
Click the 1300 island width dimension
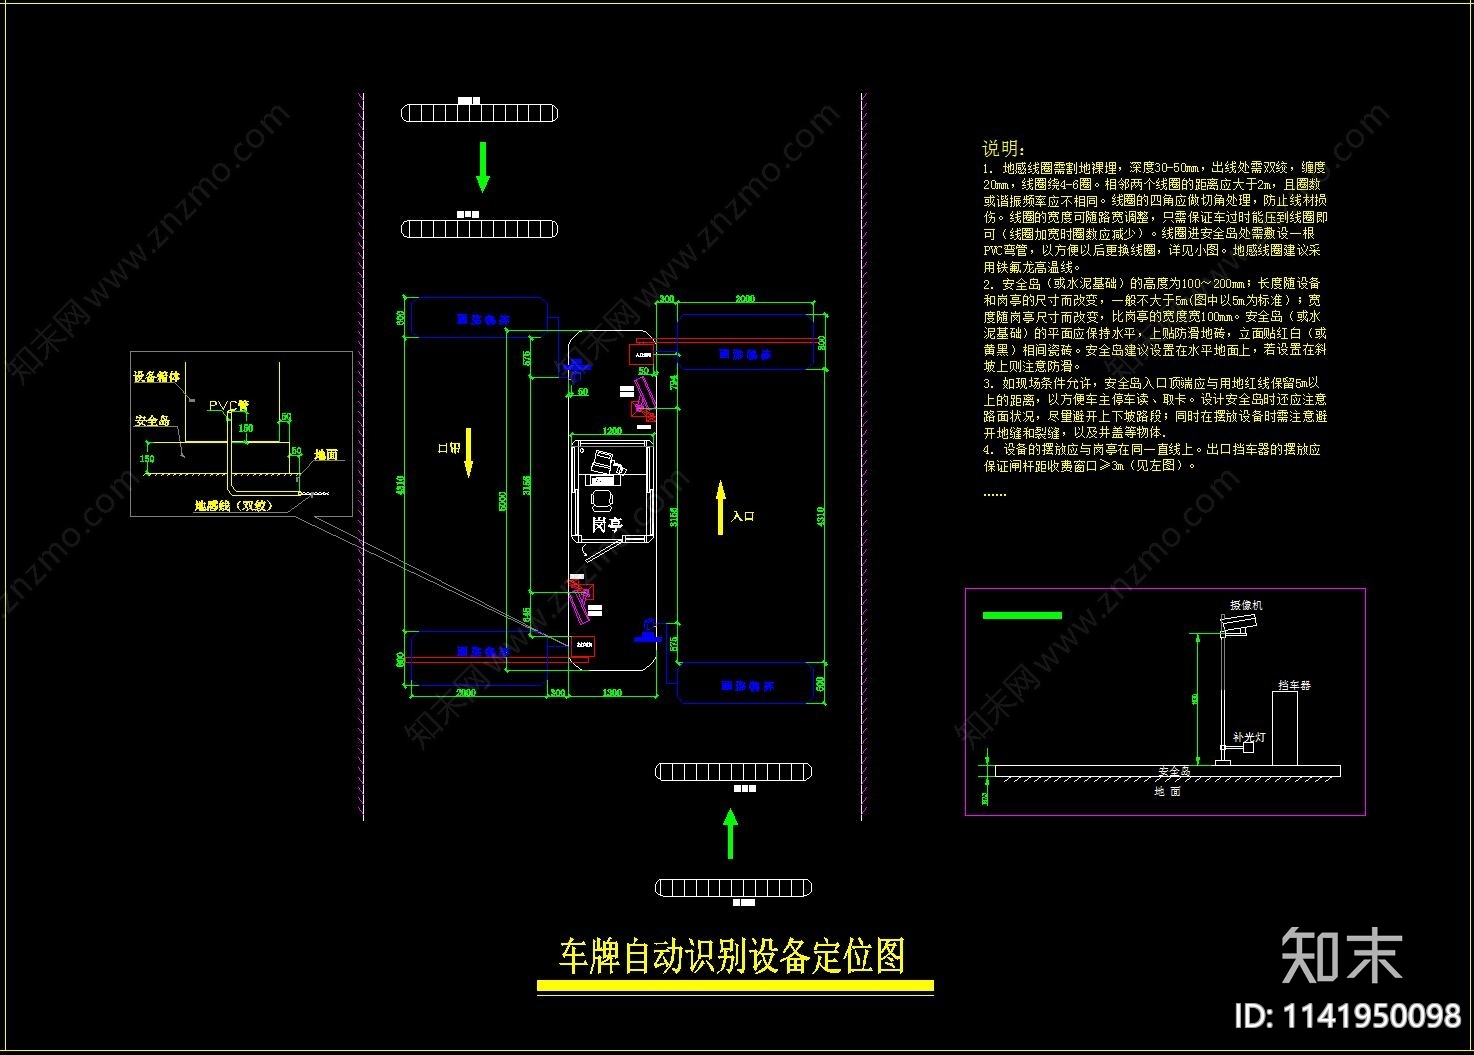point(612,692)
